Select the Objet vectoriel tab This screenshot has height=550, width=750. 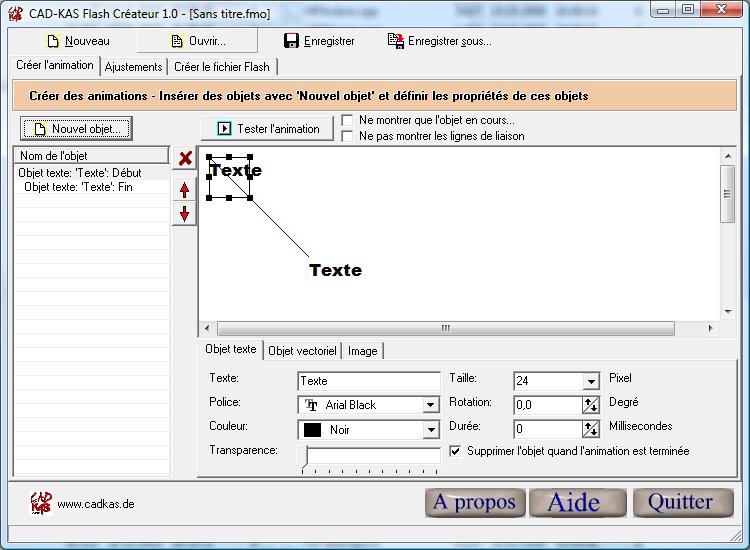(x=302, y=351)
